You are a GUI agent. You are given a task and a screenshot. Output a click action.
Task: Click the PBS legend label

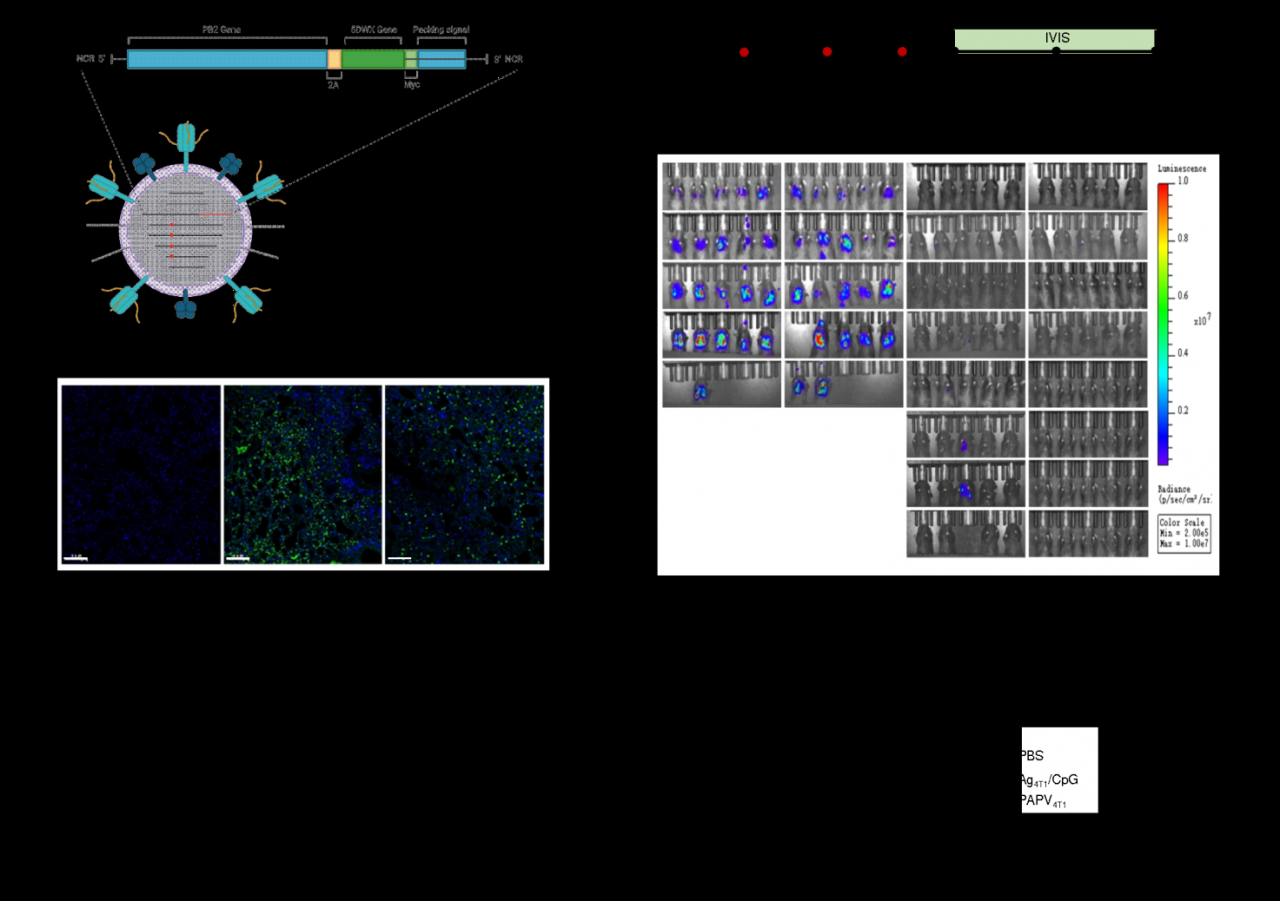click(x=1032, y=756)
